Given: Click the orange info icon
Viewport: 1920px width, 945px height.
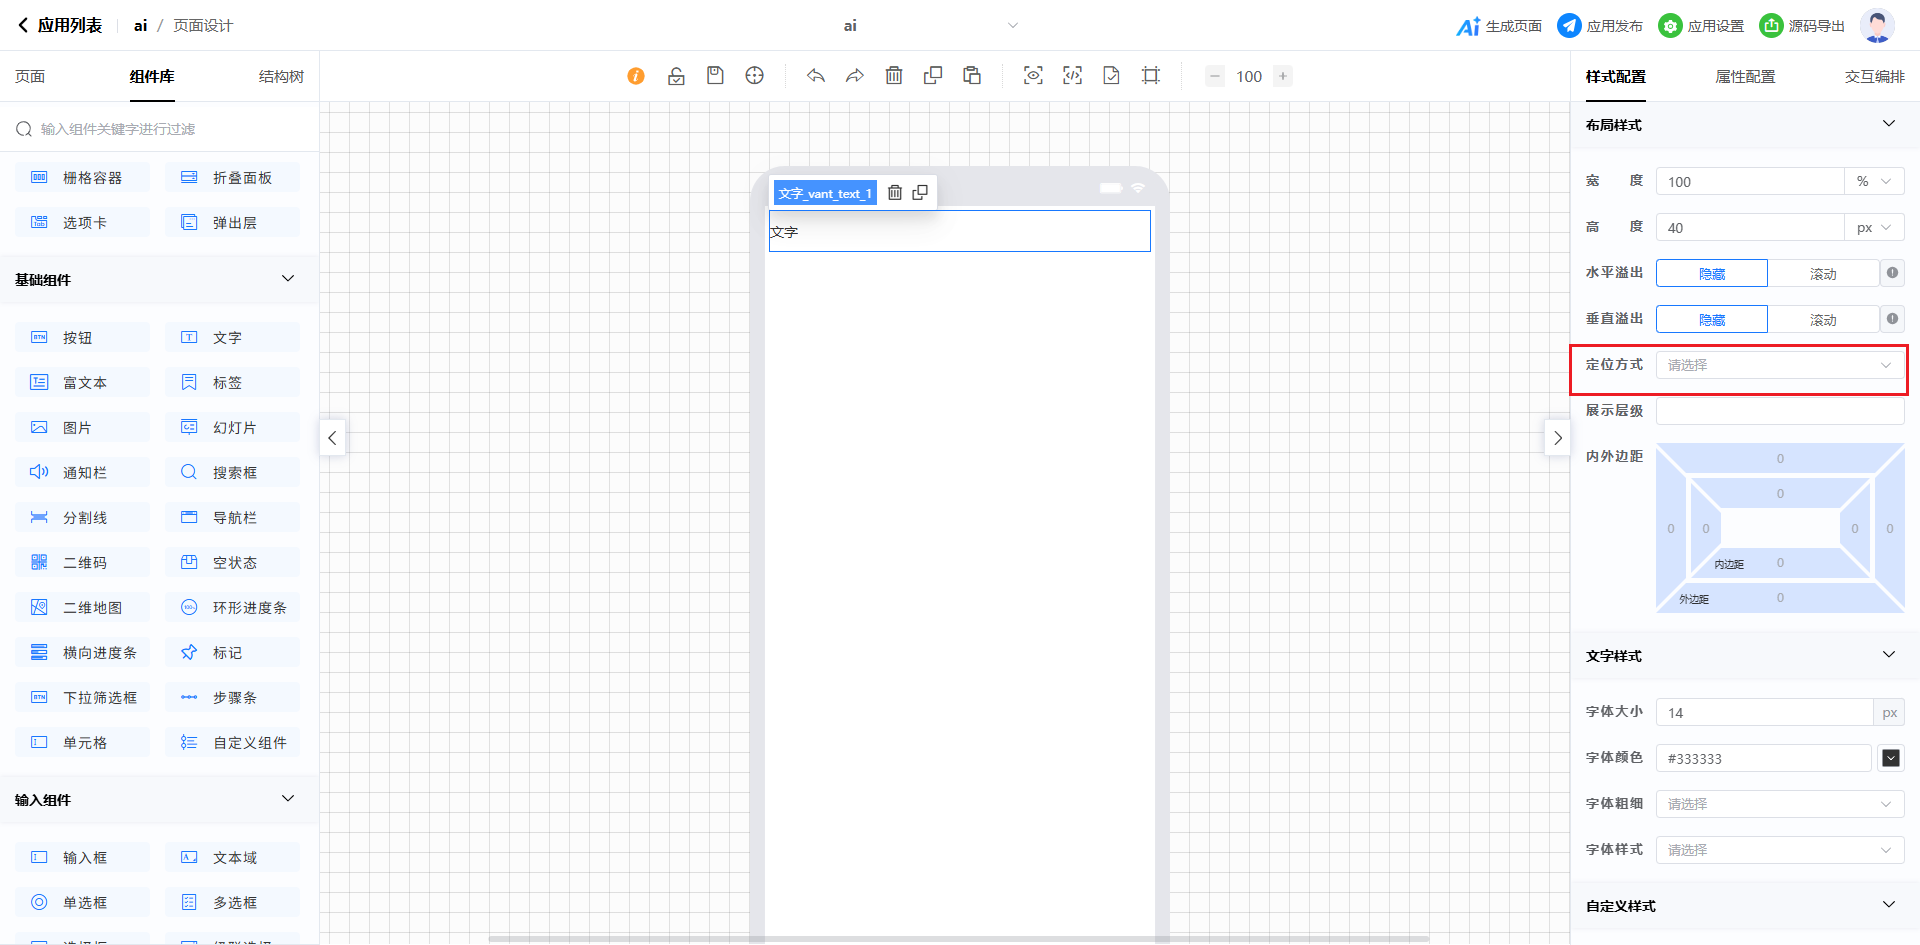Looking at the screenshot, I should pos(636,76).
